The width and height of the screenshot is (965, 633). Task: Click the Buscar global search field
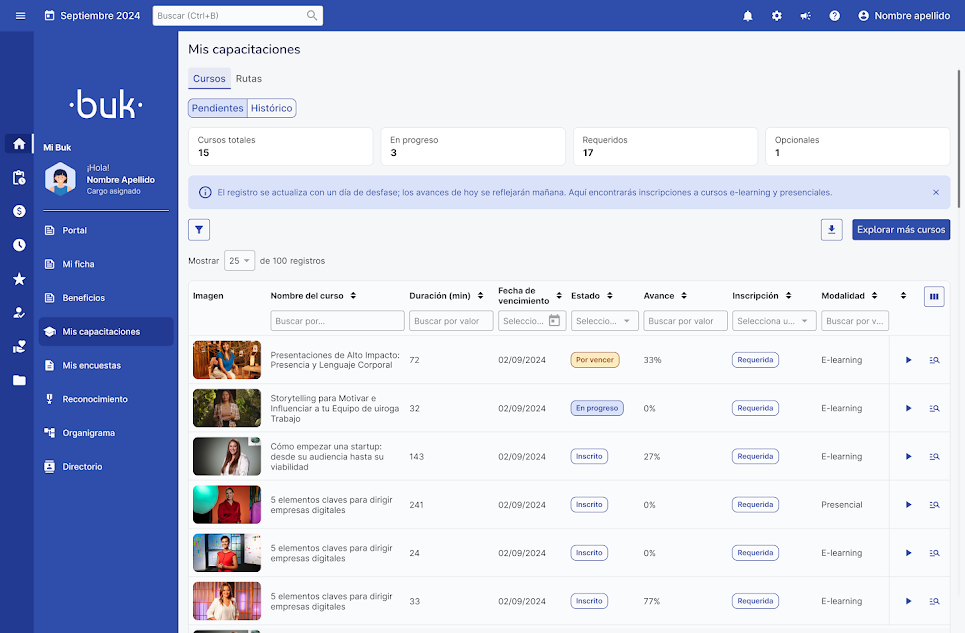(230, 16)
